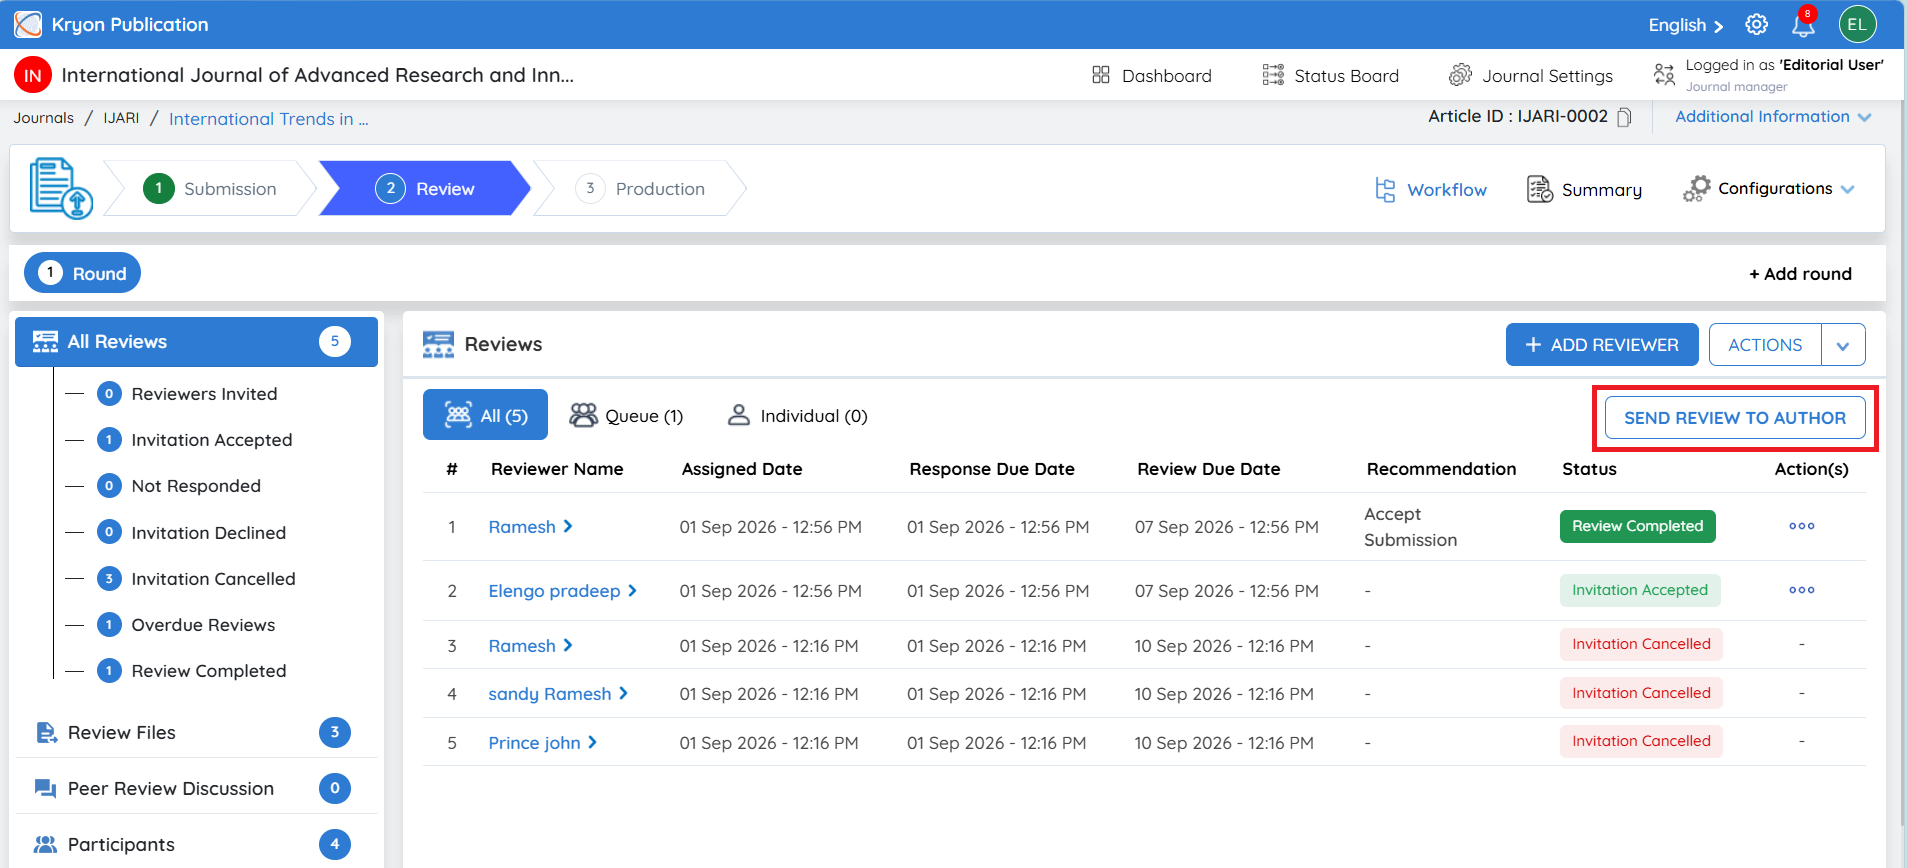This screenshot has height=868, width=1907.
Task: Open Participants section
Action: tap(196, 845)
